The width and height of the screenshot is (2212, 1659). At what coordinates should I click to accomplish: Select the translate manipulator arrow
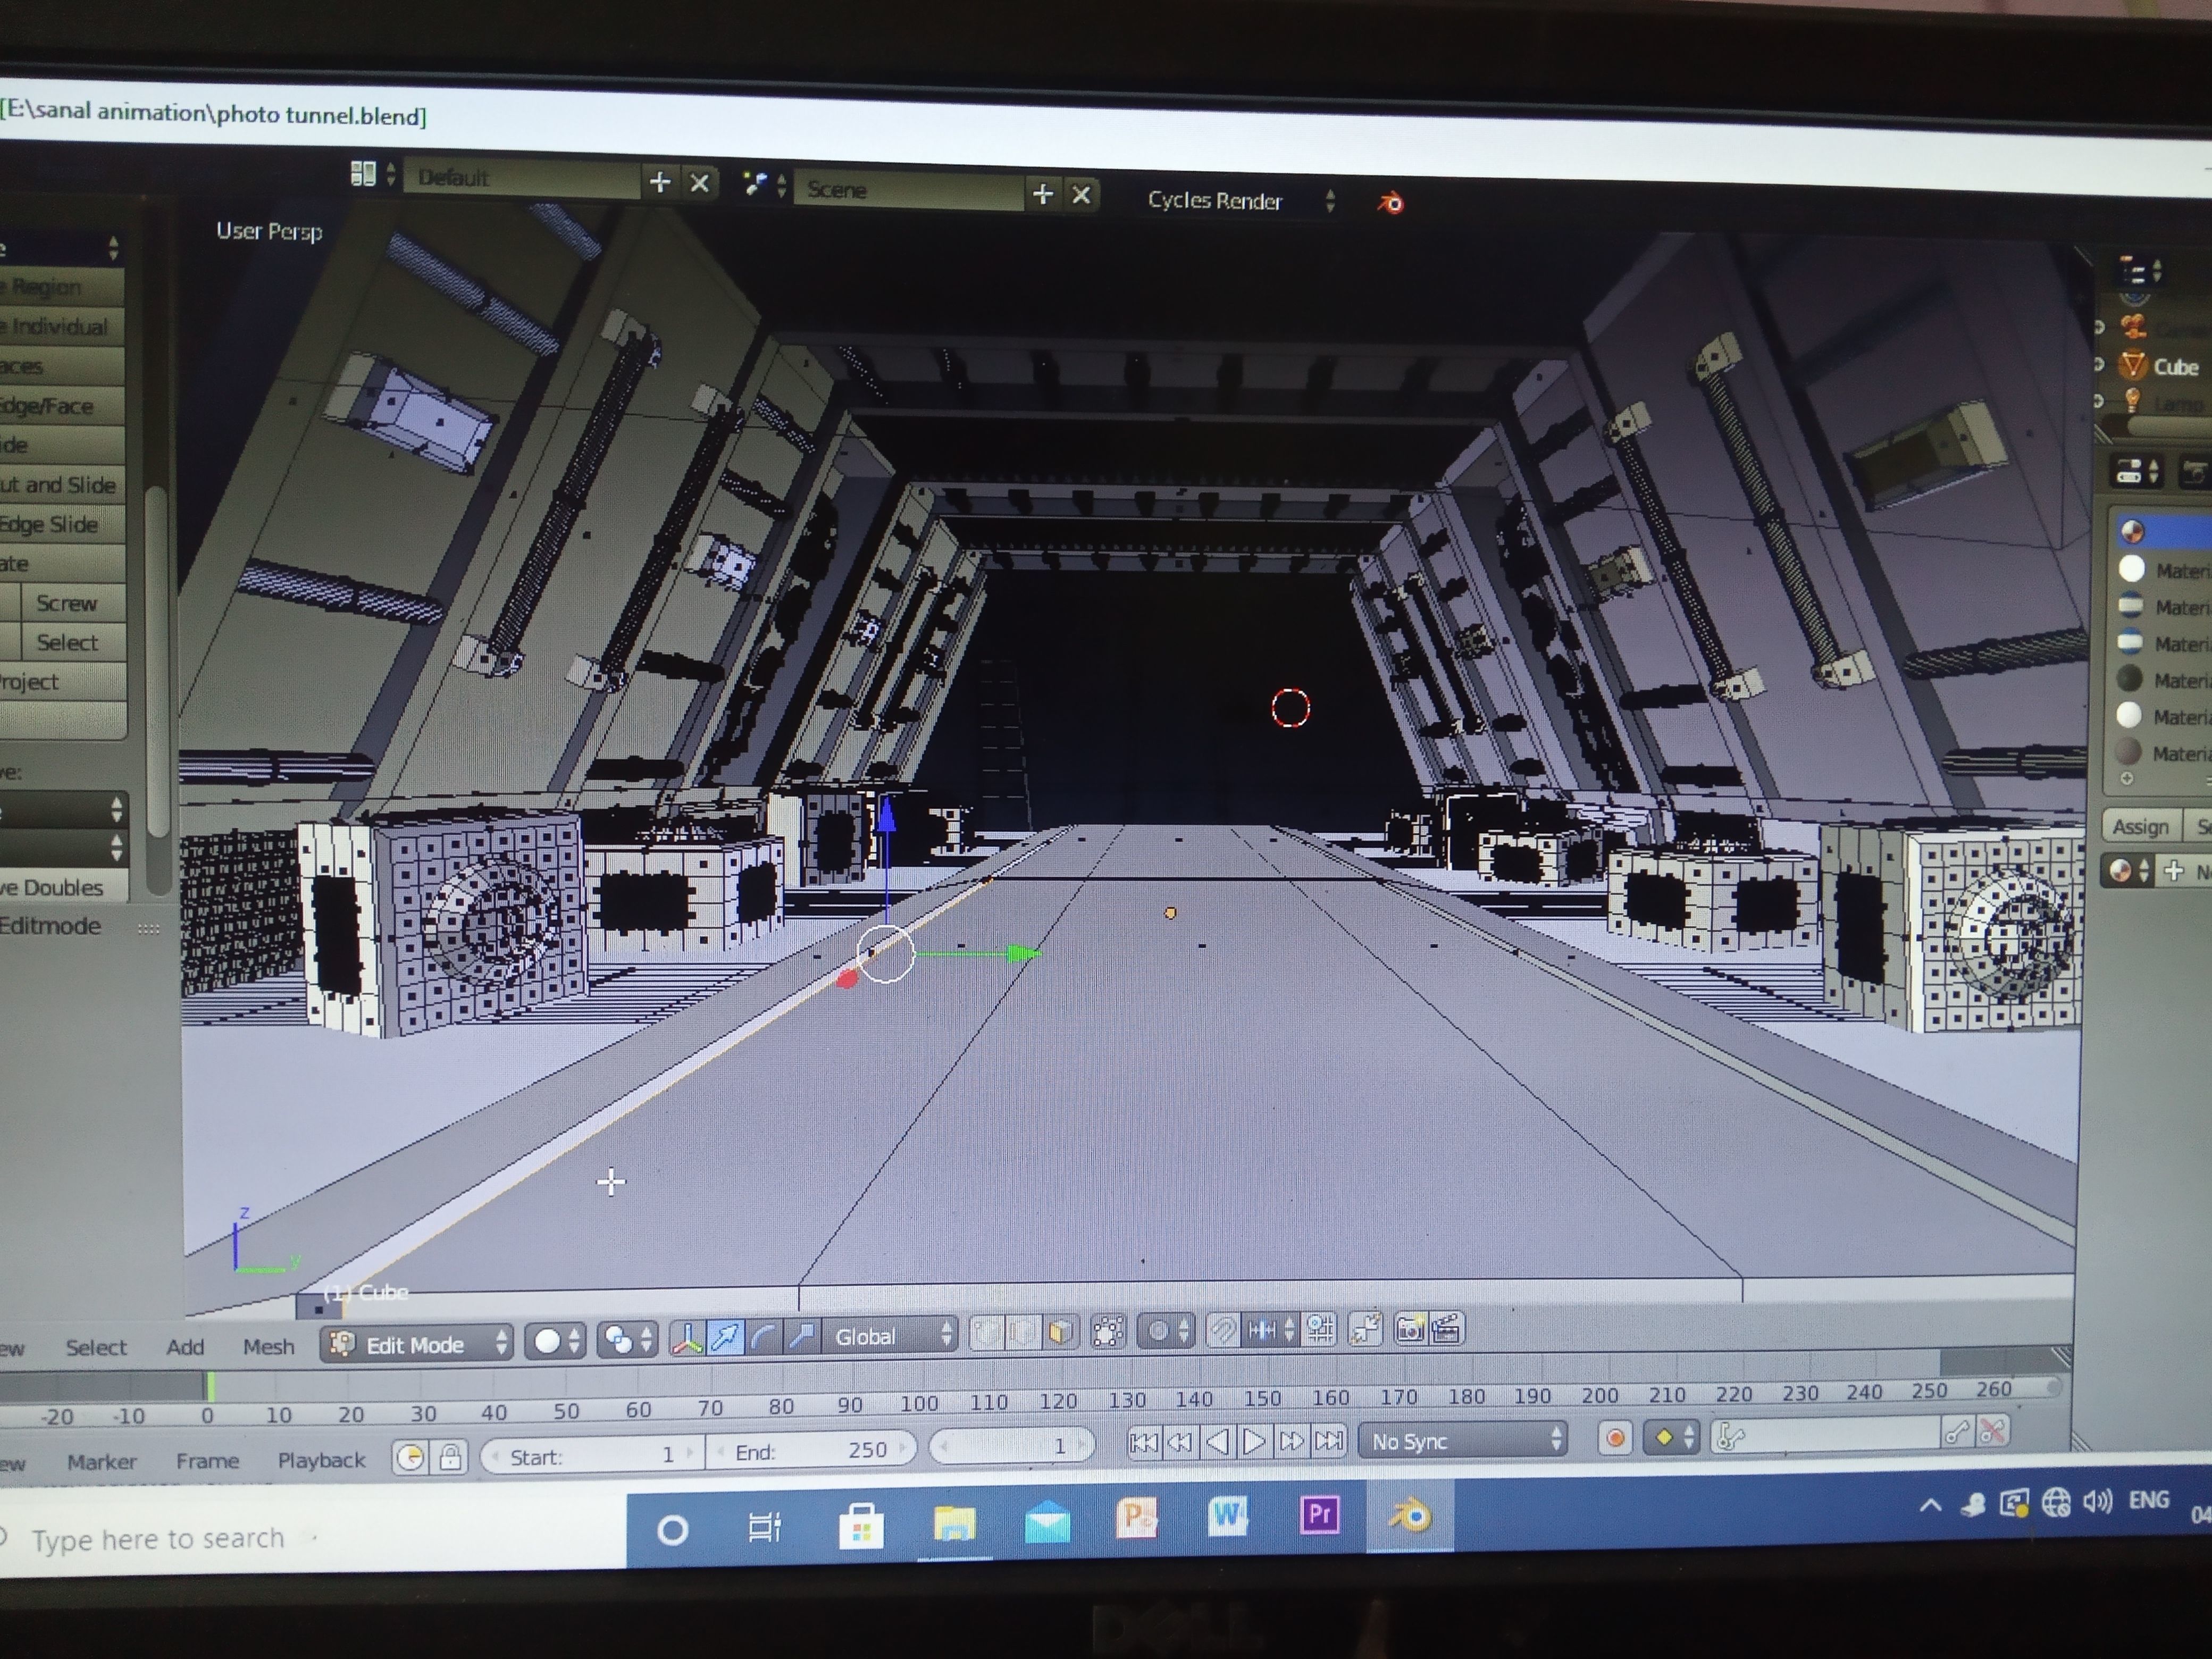(725, 1337)
